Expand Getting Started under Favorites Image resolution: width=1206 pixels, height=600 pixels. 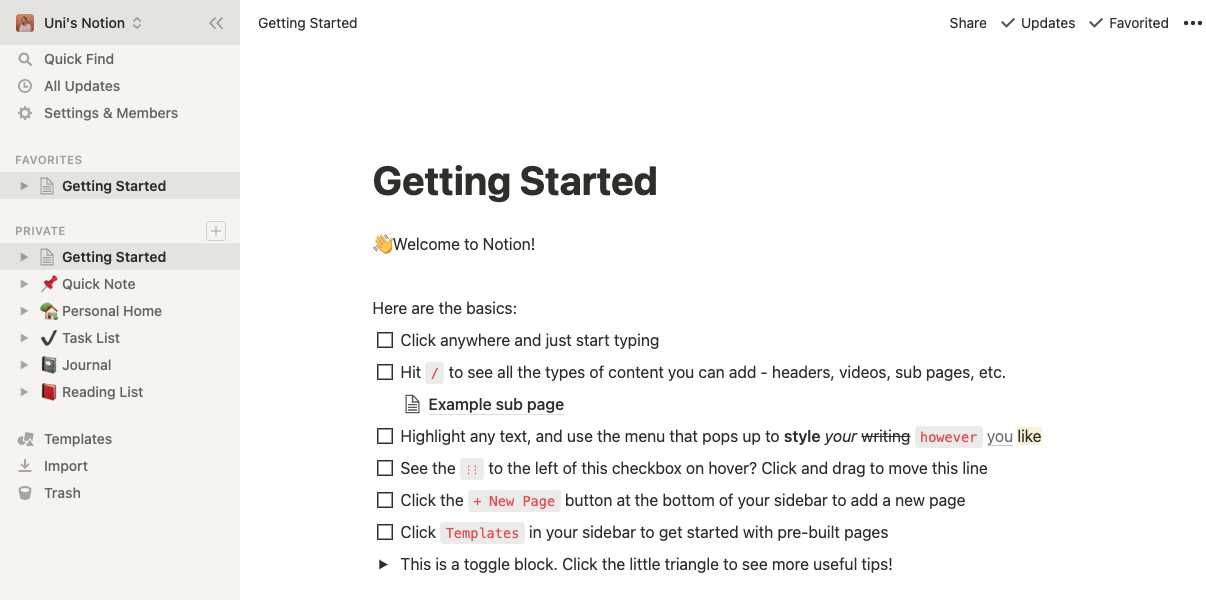pyautogui.click(x=24, y=185)
